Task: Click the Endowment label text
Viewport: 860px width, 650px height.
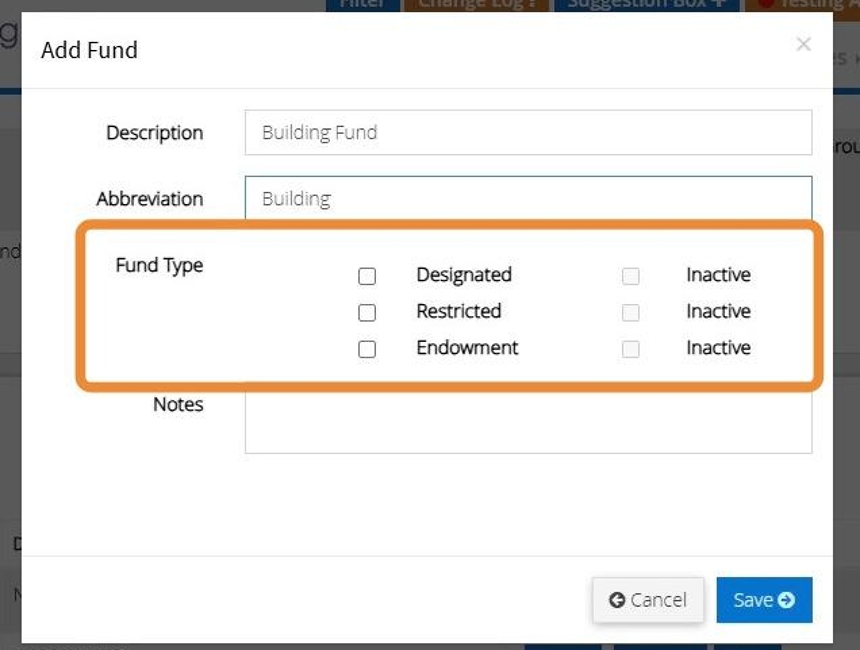Action: click(x=467, y=348)
